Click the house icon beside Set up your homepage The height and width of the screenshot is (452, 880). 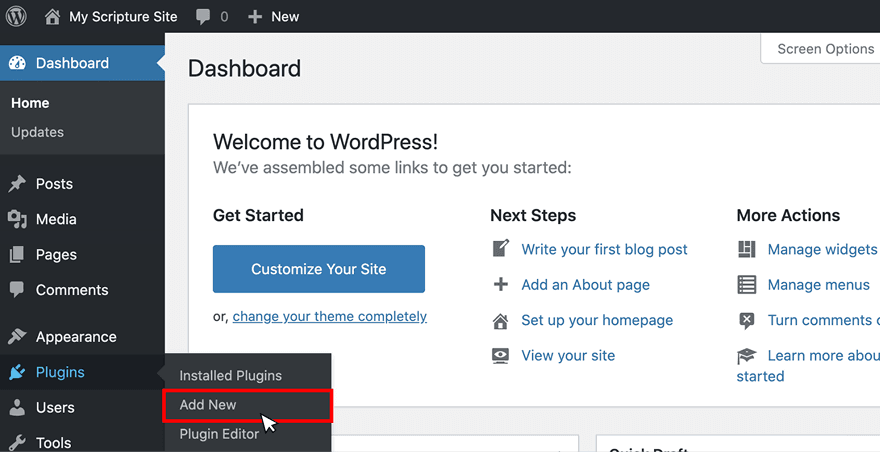point(501,321)
